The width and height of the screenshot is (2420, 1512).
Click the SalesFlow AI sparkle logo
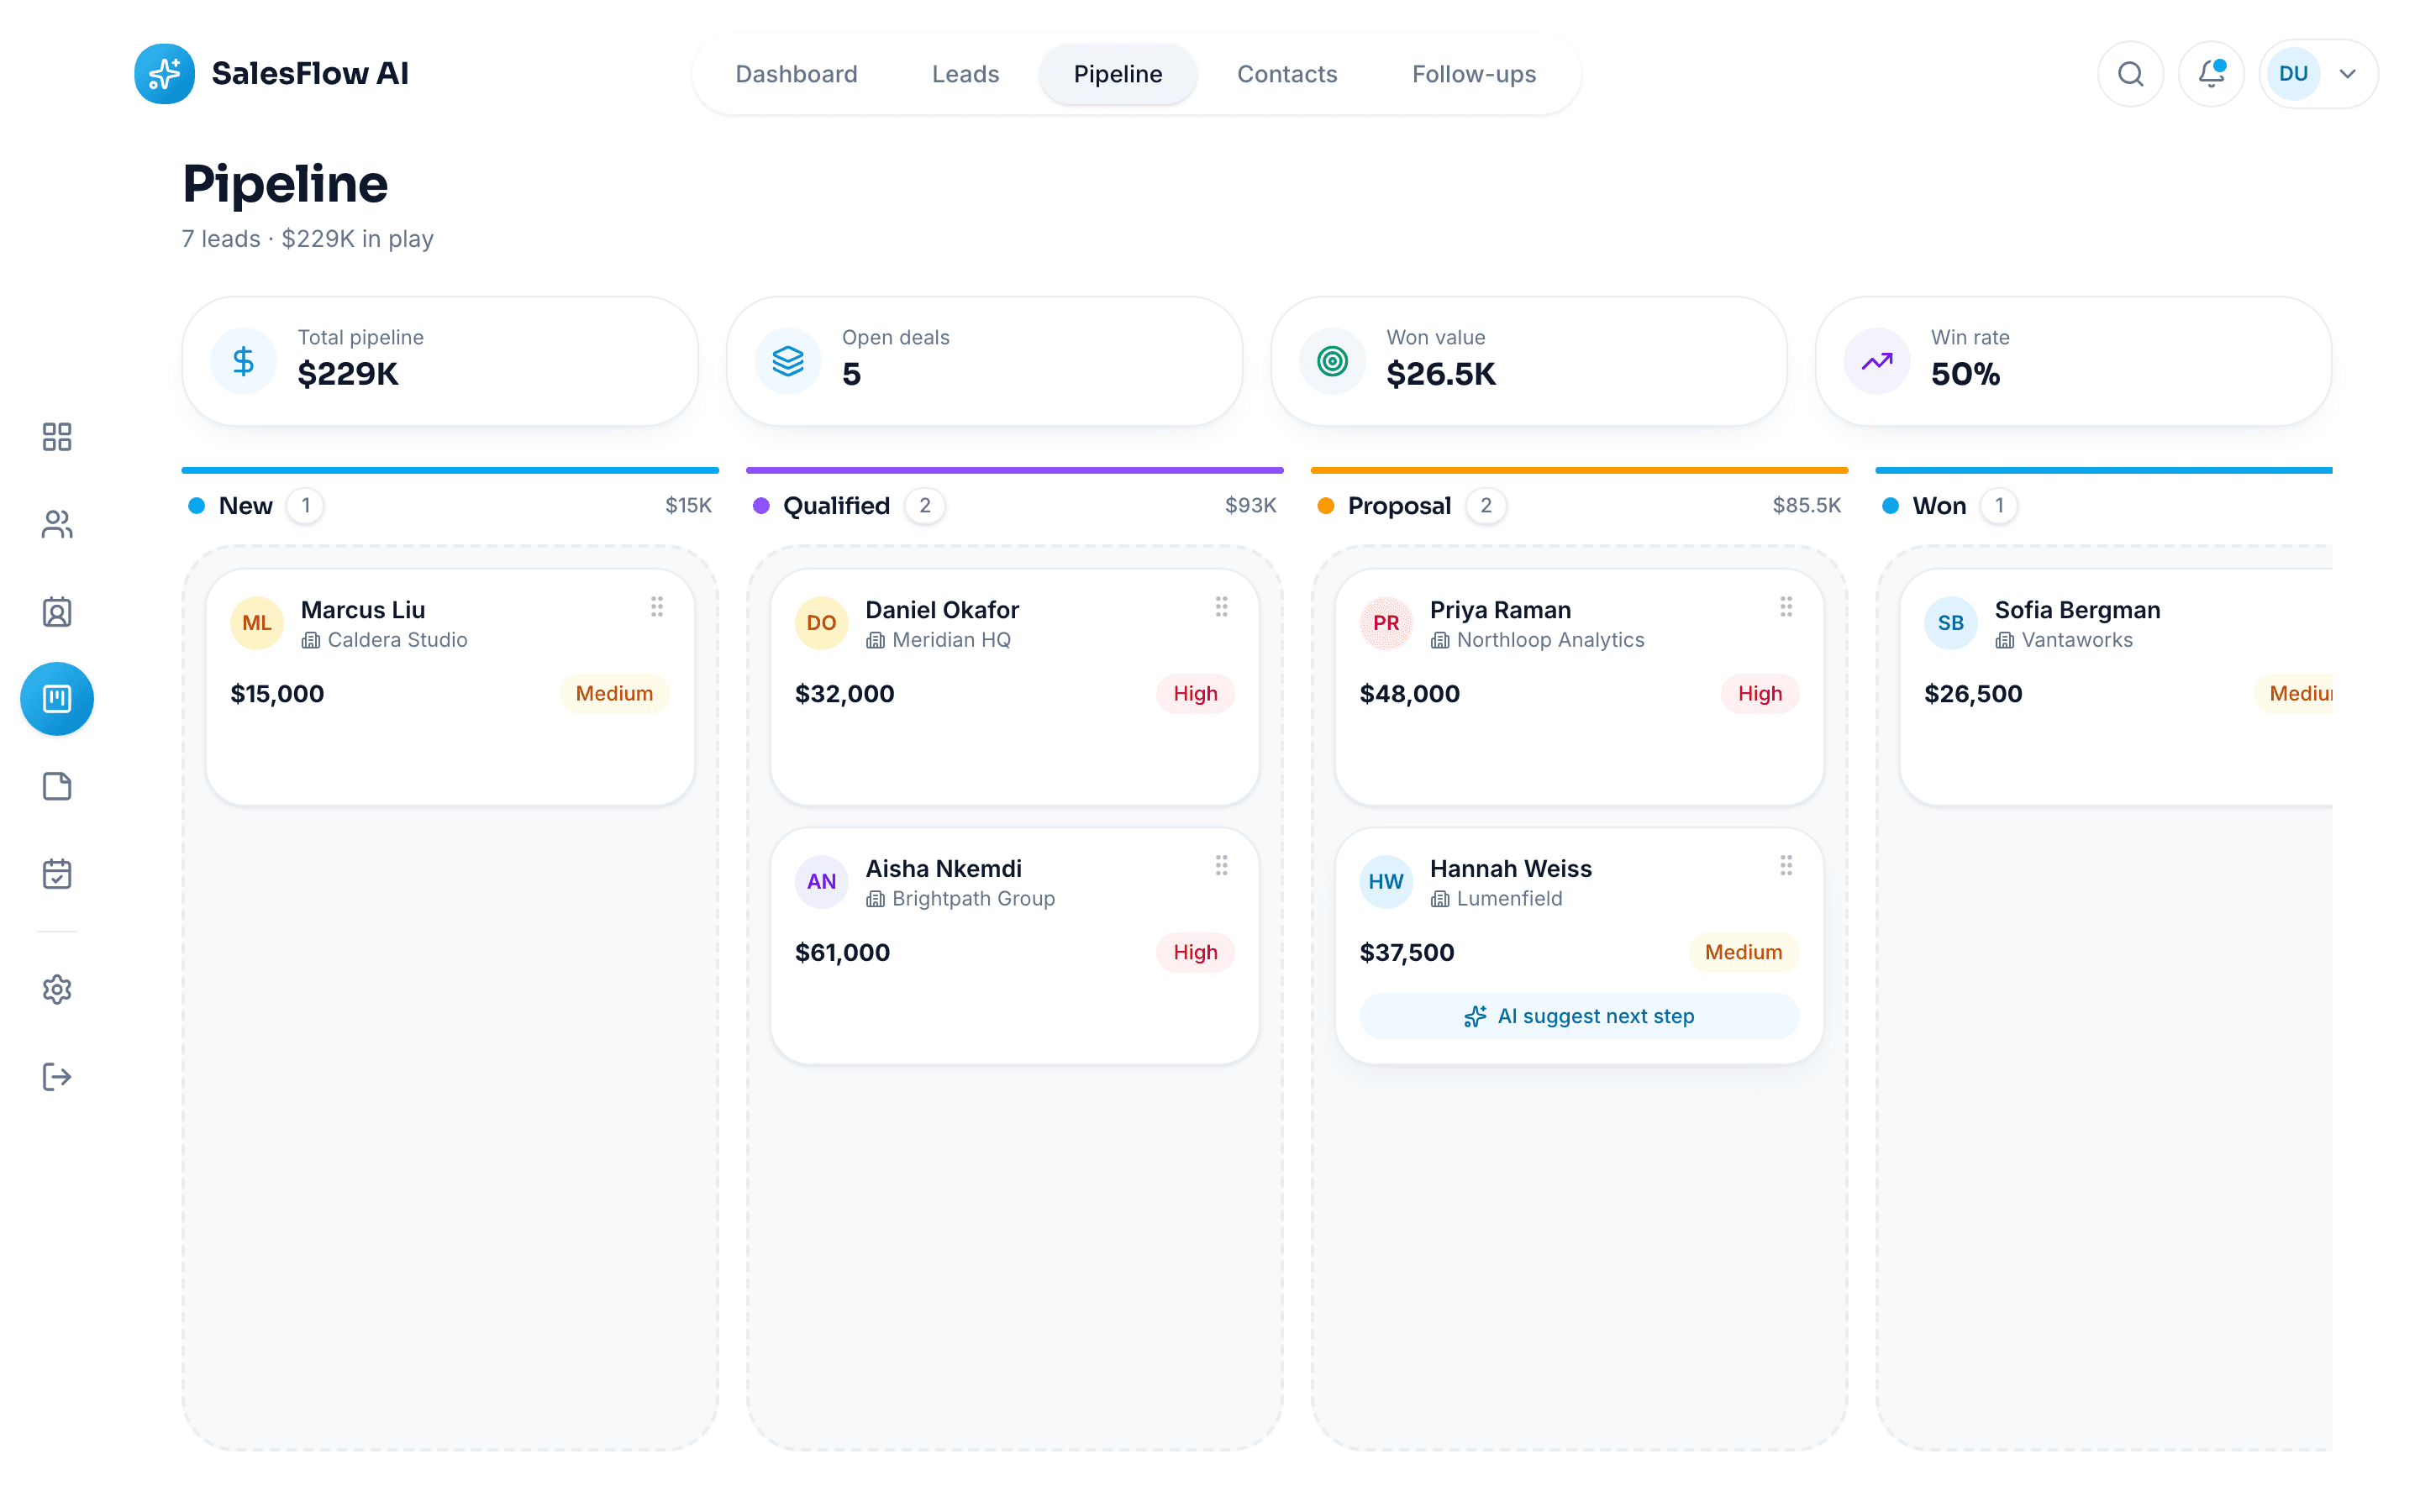pyautogui.click(x=164, y=74)
